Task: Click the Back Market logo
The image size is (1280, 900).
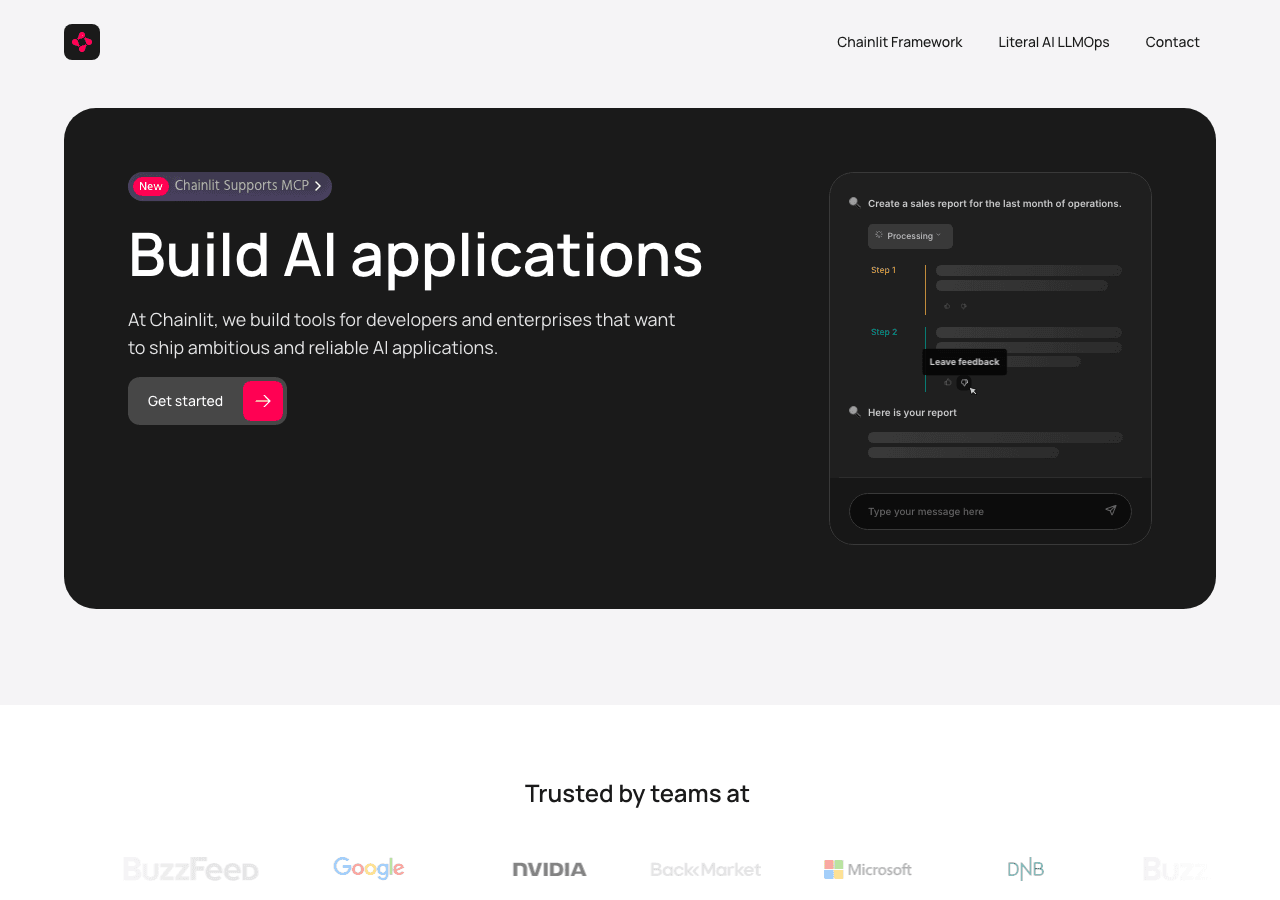Action: click(x=706, y=869)
